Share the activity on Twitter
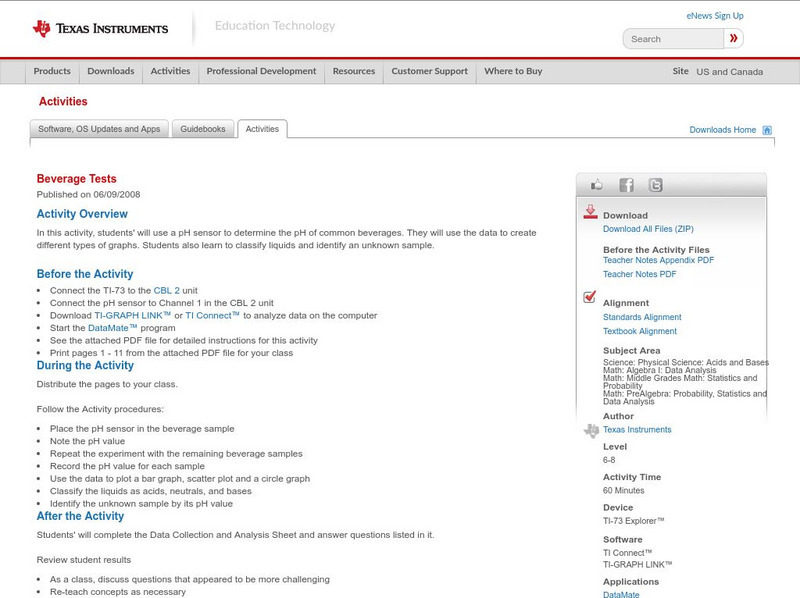Viewport: 800px width, 598px height. (655, 185)
